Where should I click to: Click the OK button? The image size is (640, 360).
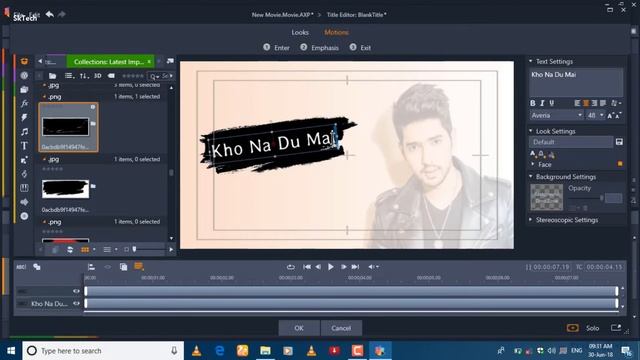pyautogui.click(x=299, y=328)
